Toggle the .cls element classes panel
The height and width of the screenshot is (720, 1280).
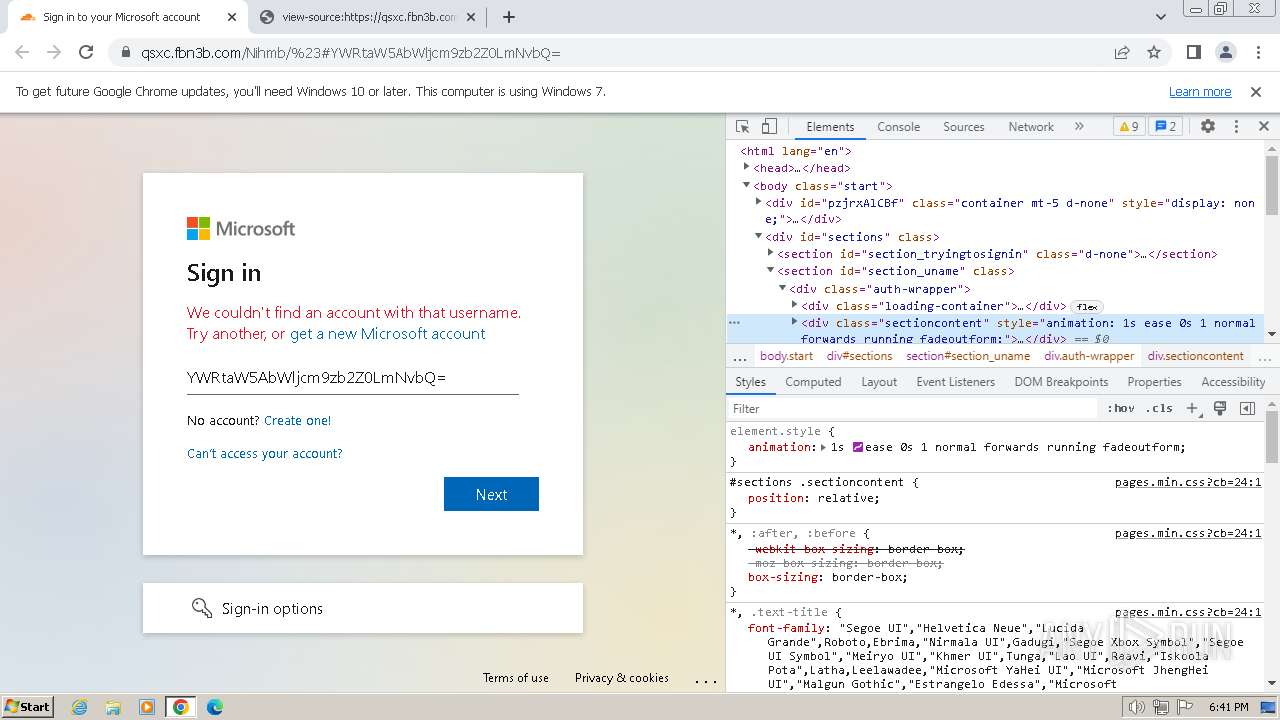[x=1159, y=408]
